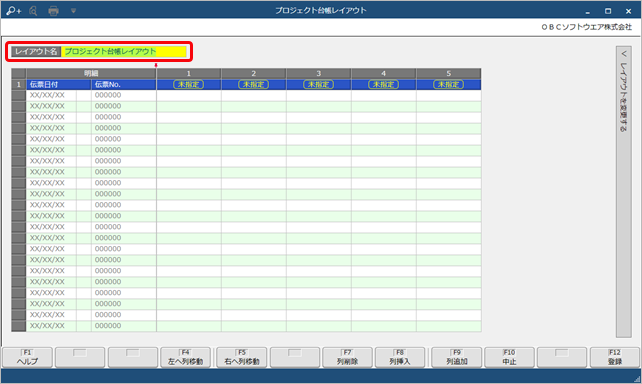Click the F7 列削除 button
642x384 pixels.
347,357
